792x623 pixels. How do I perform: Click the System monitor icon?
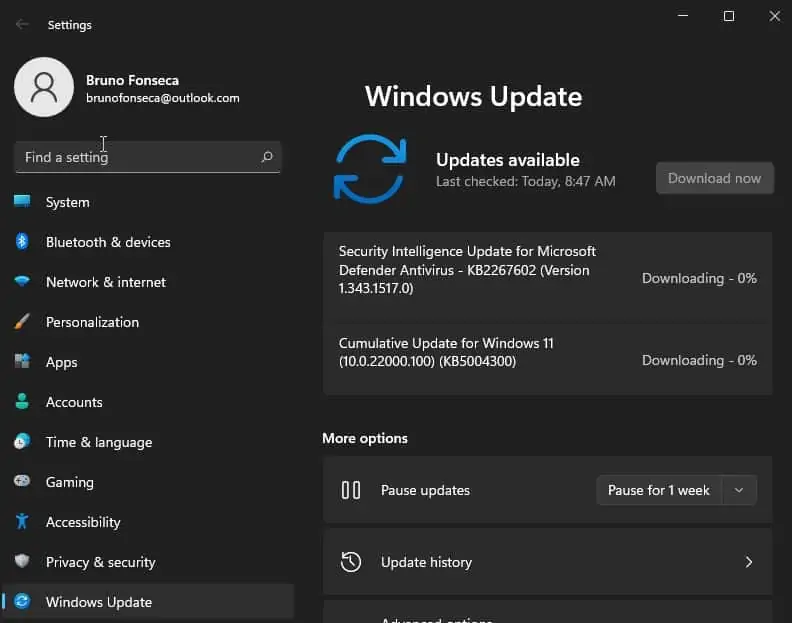[22, 202]
